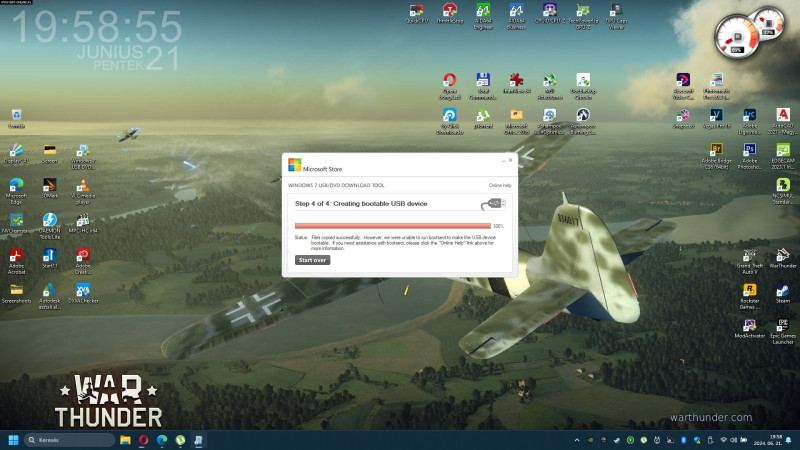
Task: Open the Adobe Creative Cloud shortcut
Action: 83,261
